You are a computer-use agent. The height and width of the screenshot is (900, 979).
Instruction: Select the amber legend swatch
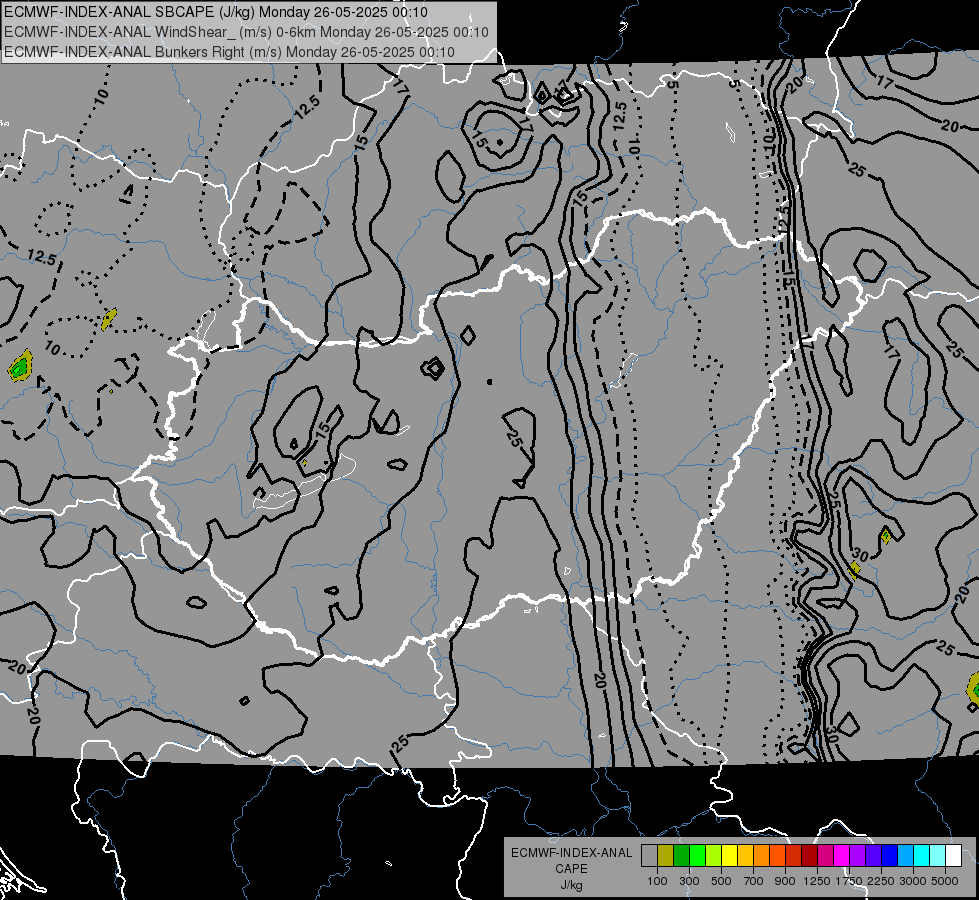pos(745,856)
